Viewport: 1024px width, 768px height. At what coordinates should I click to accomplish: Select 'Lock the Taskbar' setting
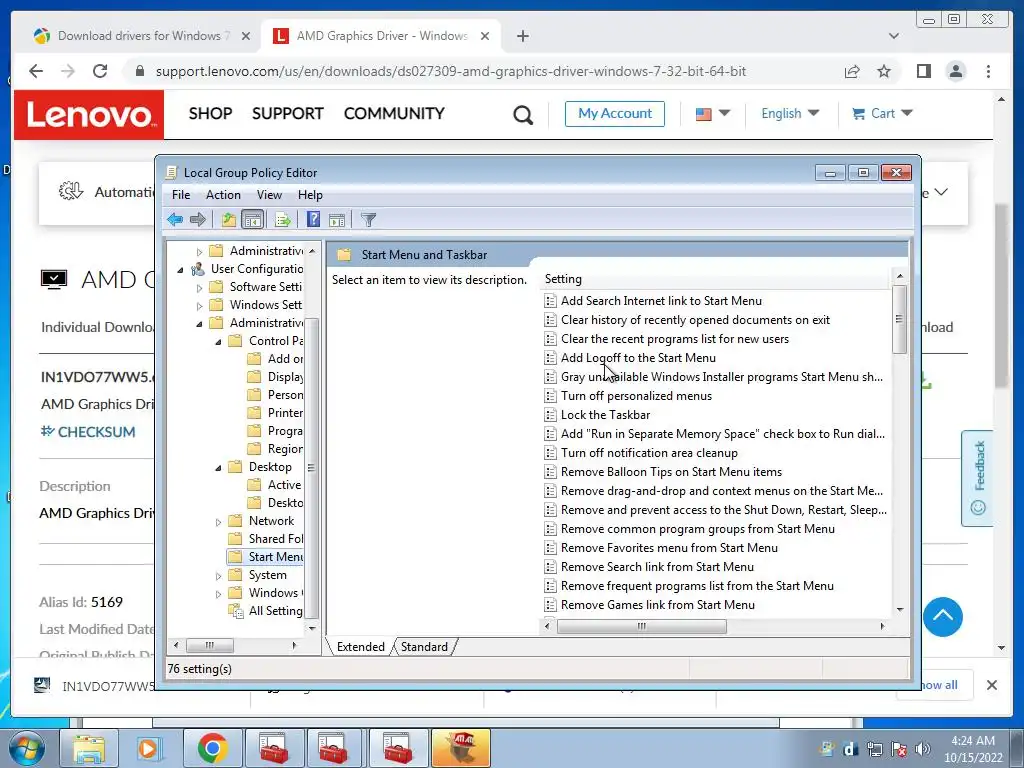click(x=605, y=415)
